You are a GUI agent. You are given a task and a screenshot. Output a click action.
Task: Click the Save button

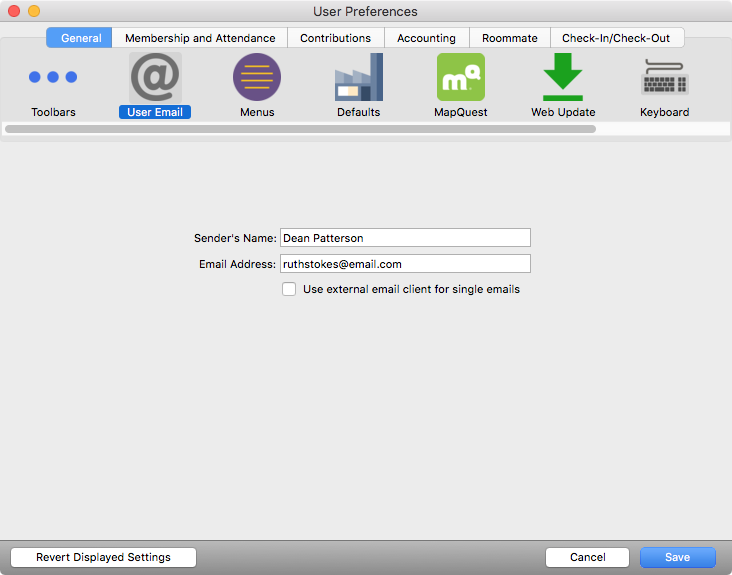click(677, 557)
